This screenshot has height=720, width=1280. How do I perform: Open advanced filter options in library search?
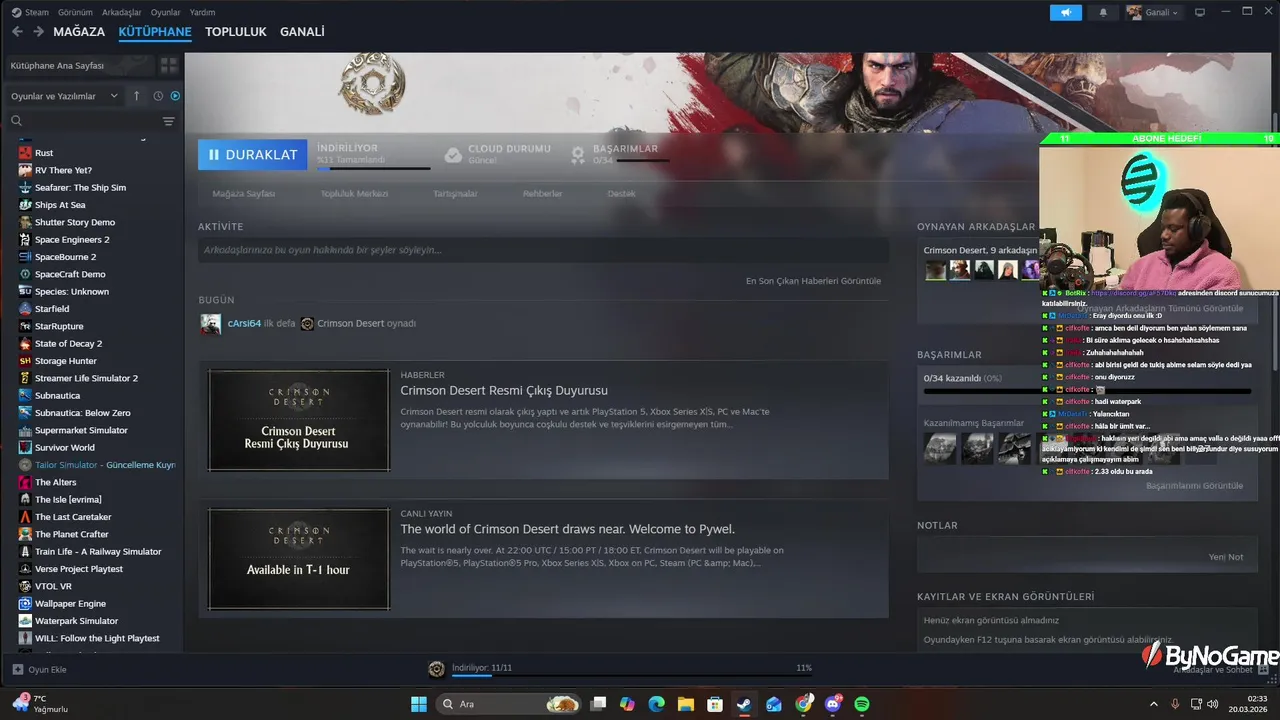tap(168, 121)
